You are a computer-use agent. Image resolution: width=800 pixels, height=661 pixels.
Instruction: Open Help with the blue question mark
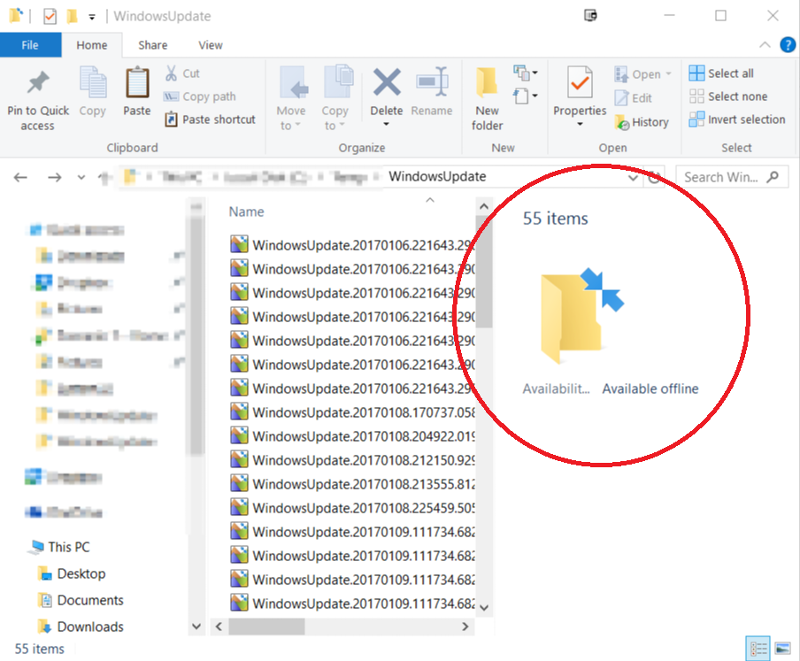point(787,45)
